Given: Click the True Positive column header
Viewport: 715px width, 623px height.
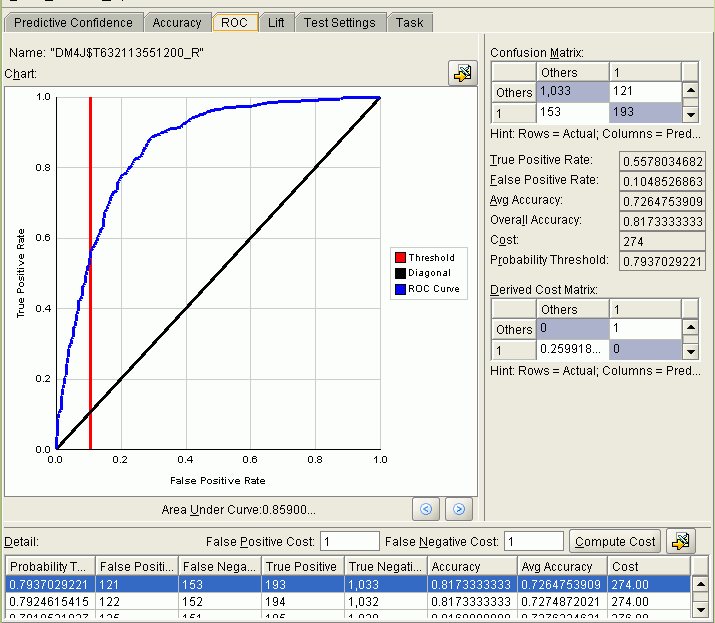Looking at the screenshot, I should [x=303, y=566].
